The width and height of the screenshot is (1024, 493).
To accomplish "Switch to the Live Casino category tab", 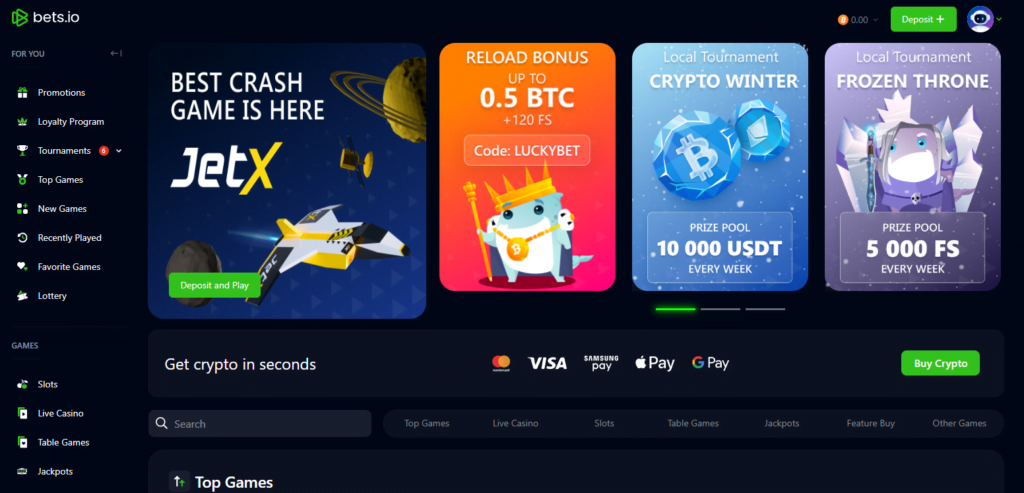I will click(515, 423).
